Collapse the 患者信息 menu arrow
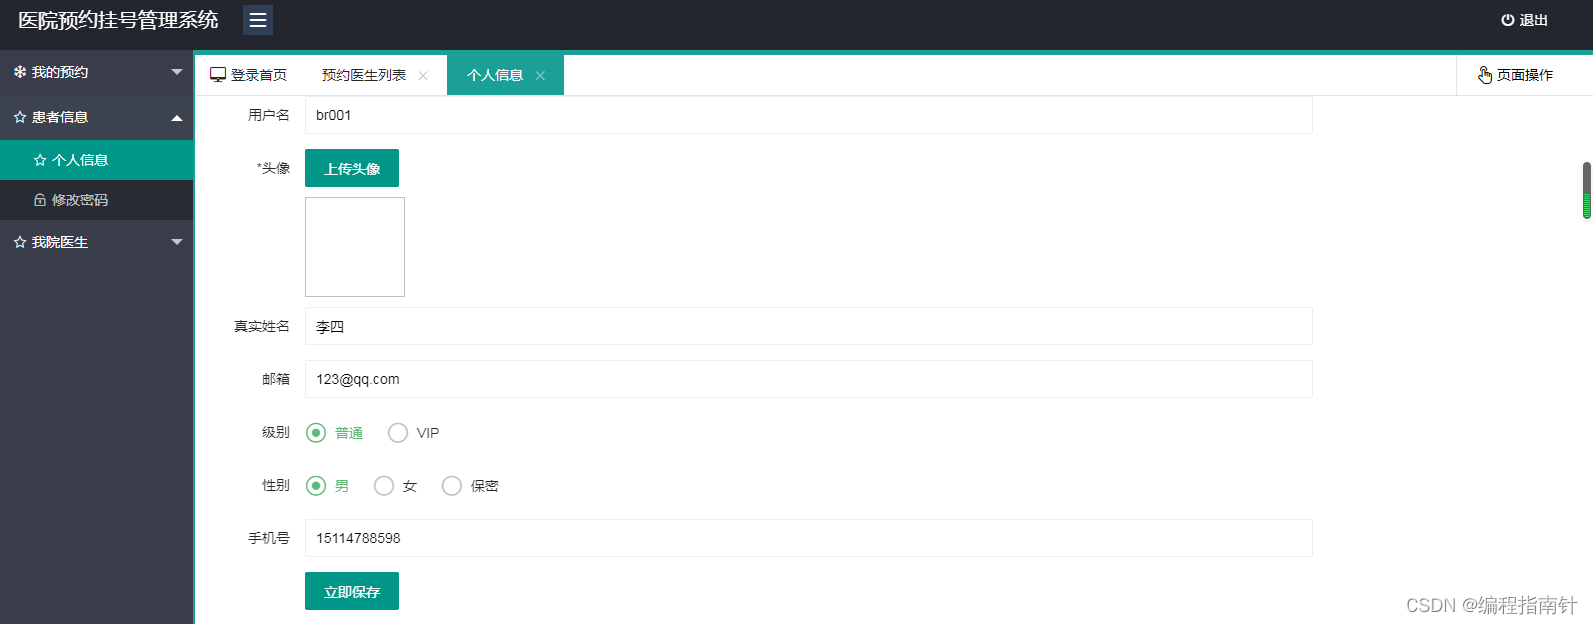Screen dimensions: 1593x624 point(177,118)
